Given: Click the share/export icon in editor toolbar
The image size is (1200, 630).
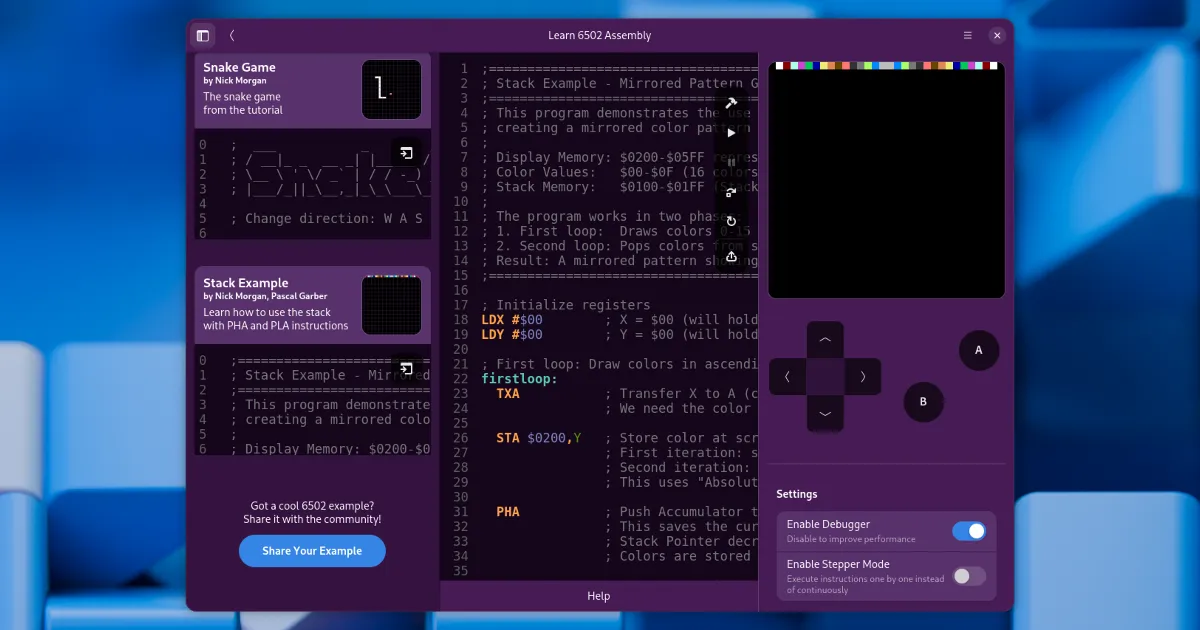Looking at the screenshot, I should click(x=731, y=256).
